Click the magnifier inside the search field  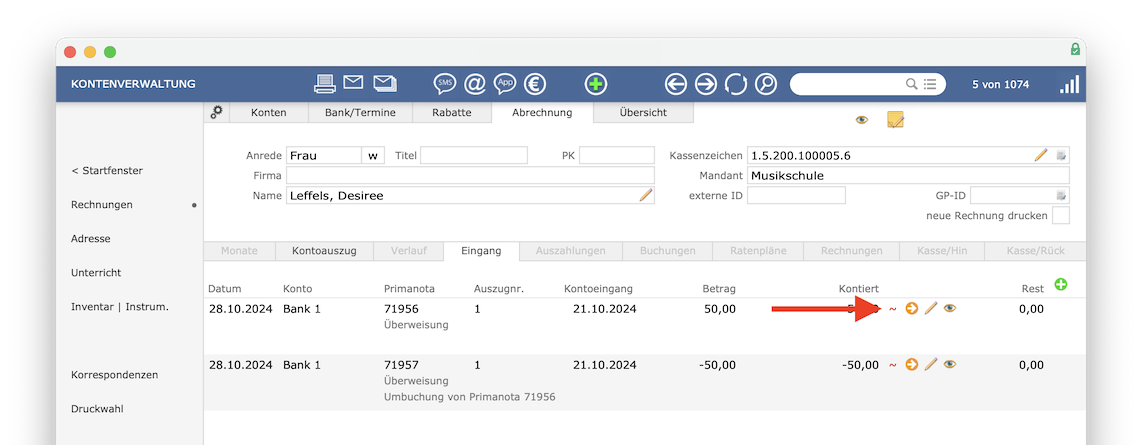pos(911,84)
